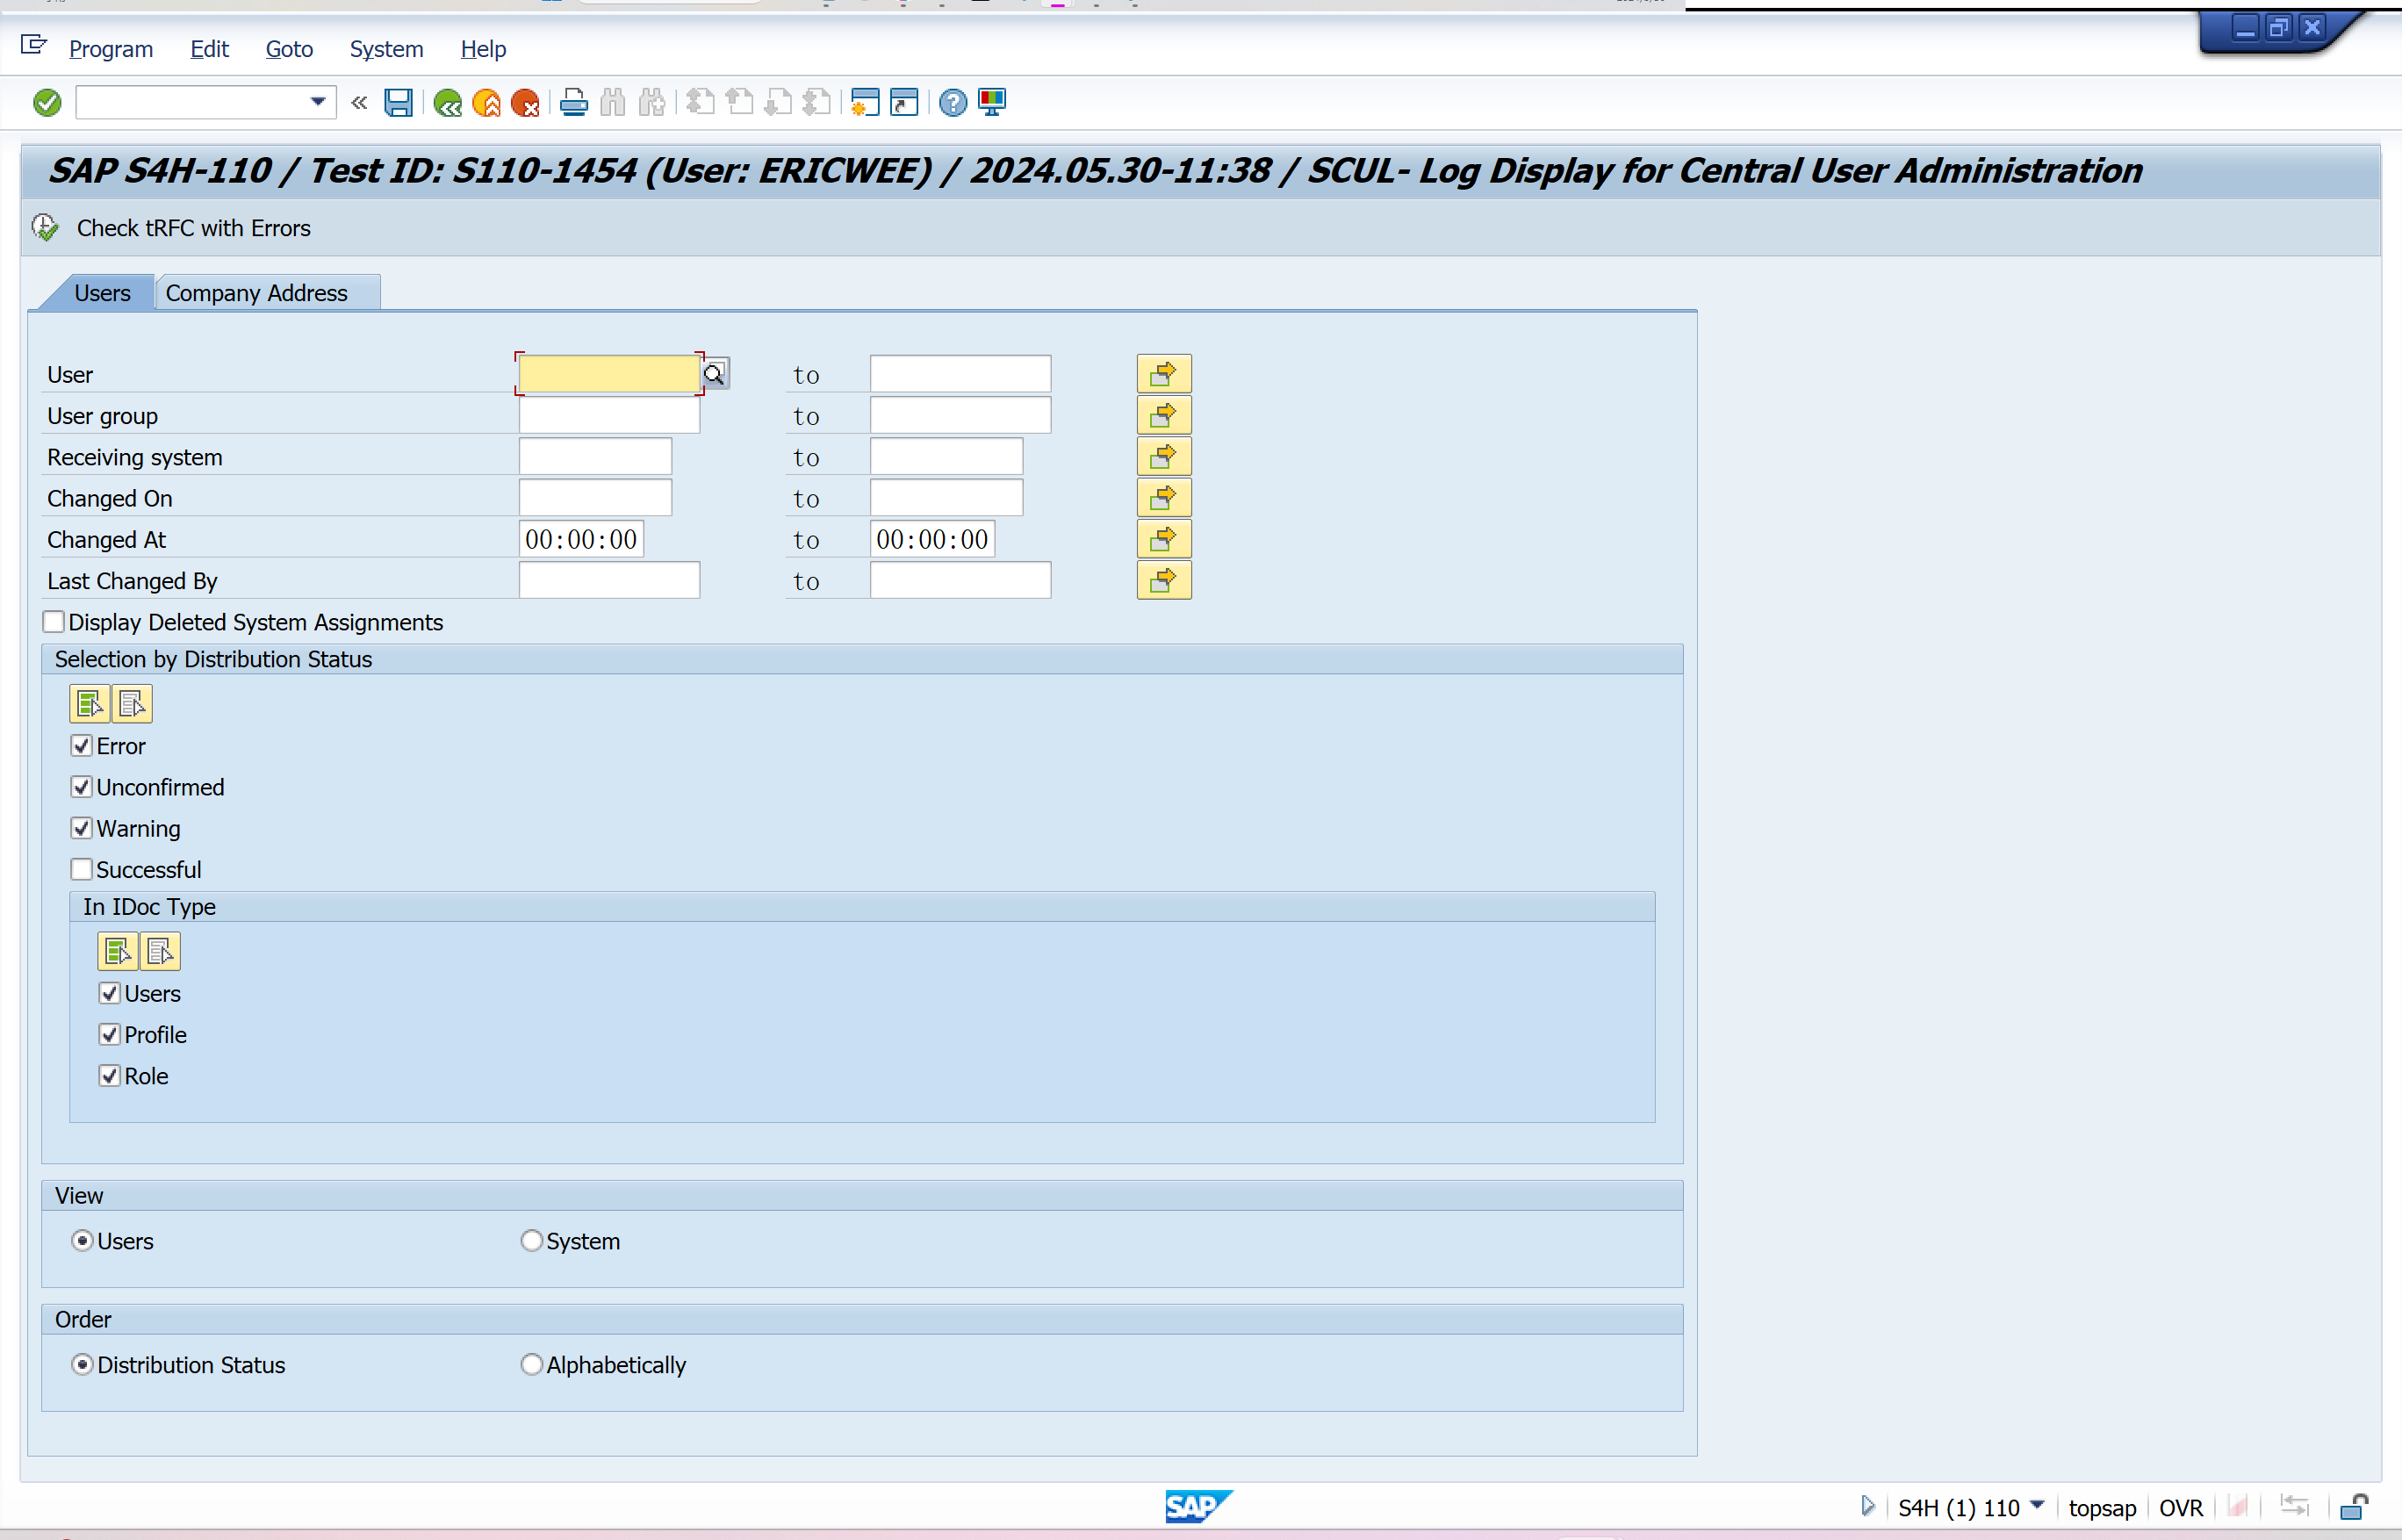Click the Receiving system input field
The width and height of the screenshot is (2402, 1540).
tap(595, 457)
